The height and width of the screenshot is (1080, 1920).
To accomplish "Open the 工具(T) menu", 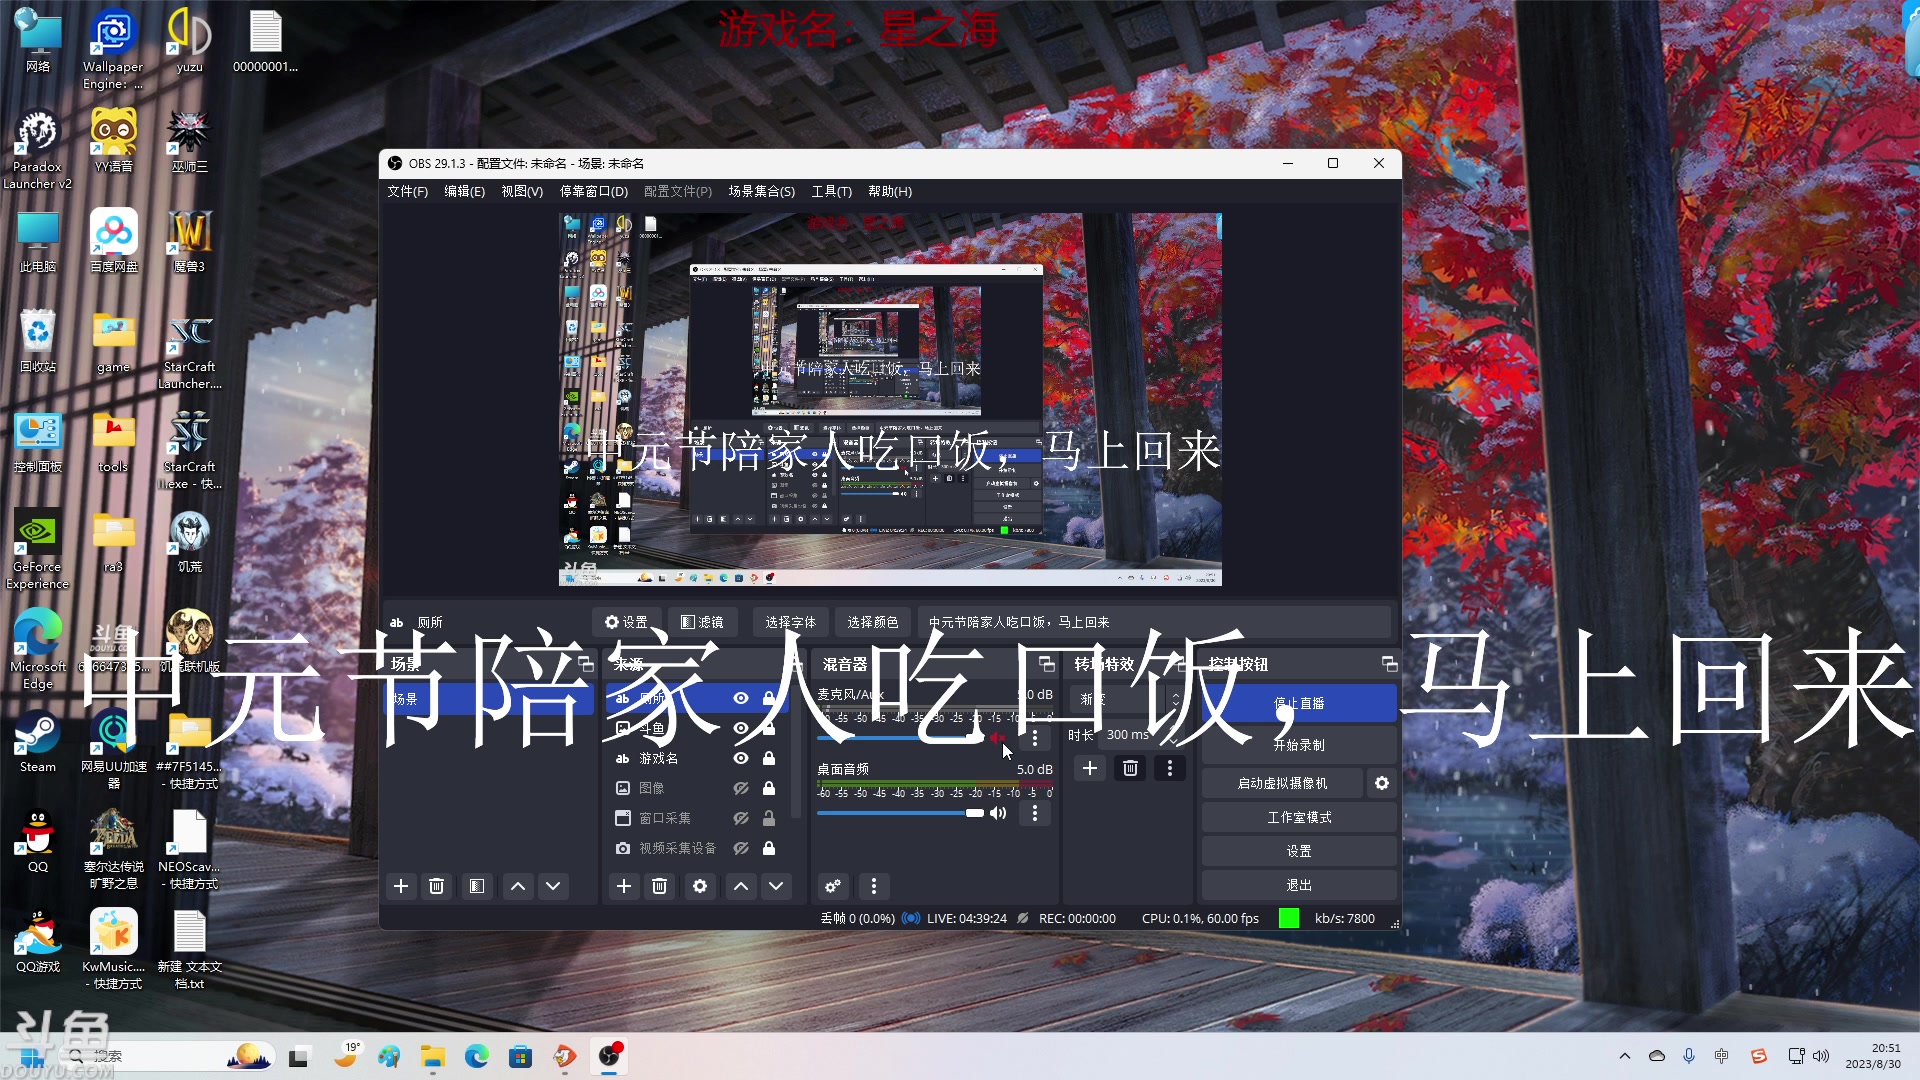I will pyautogui.click(x=832, y=191).
